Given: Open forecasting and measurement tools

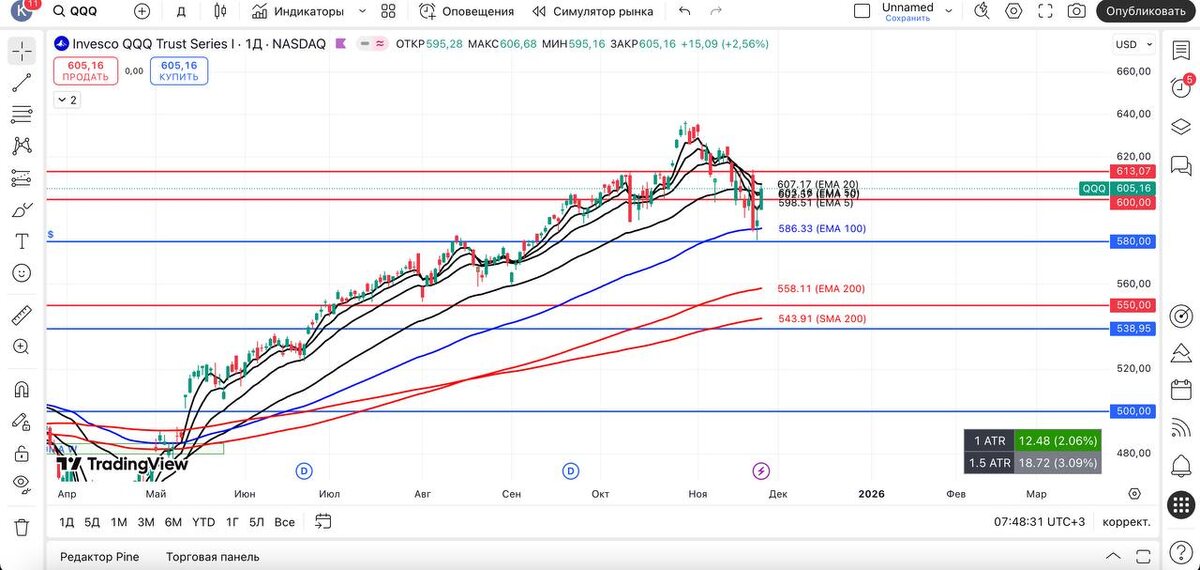Looking at the screenshot, I should (x=21, y=178).
